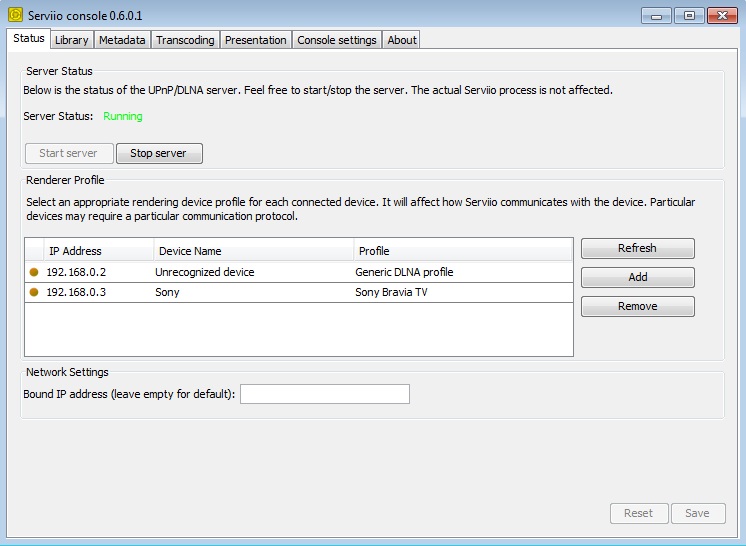Open the Console settings tab
746x546 pixels.
point(337,40)
